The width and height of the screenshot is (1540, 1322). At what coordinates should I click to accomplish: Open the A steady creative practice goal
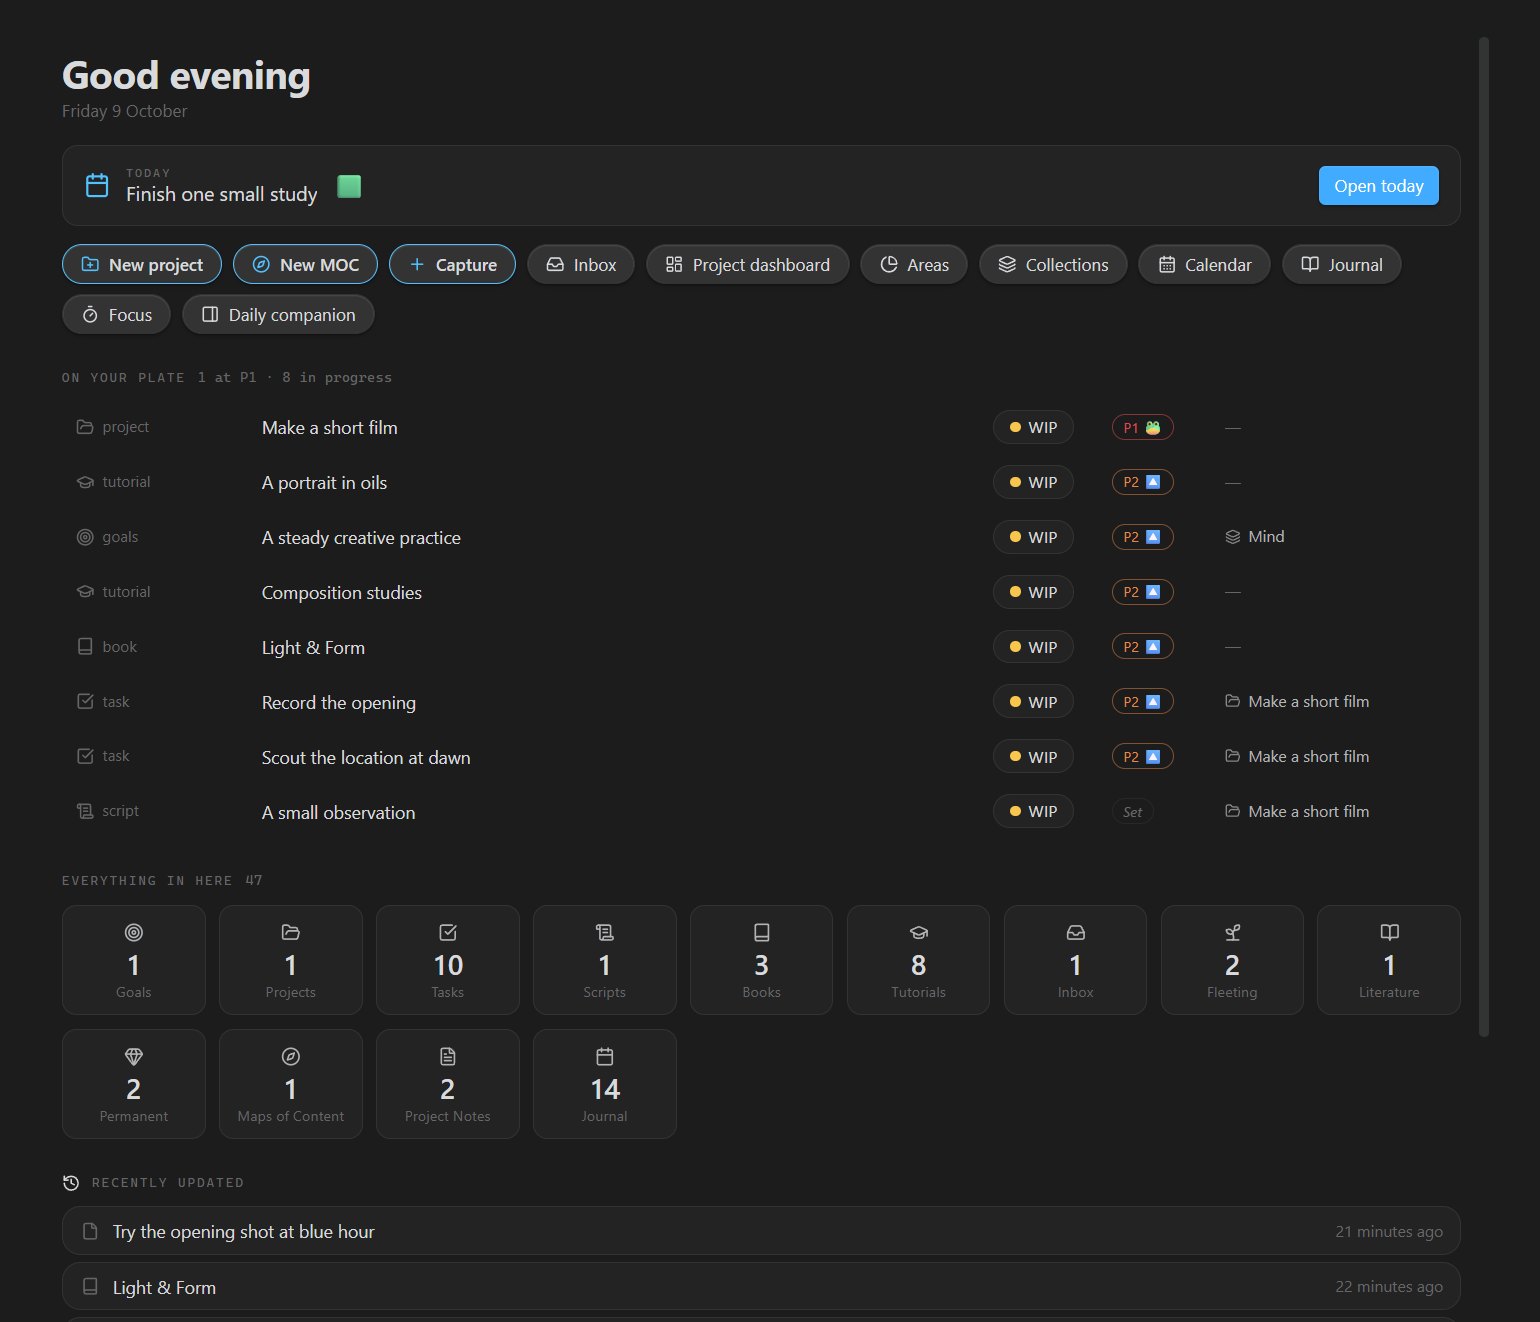(x=361, y=538)
